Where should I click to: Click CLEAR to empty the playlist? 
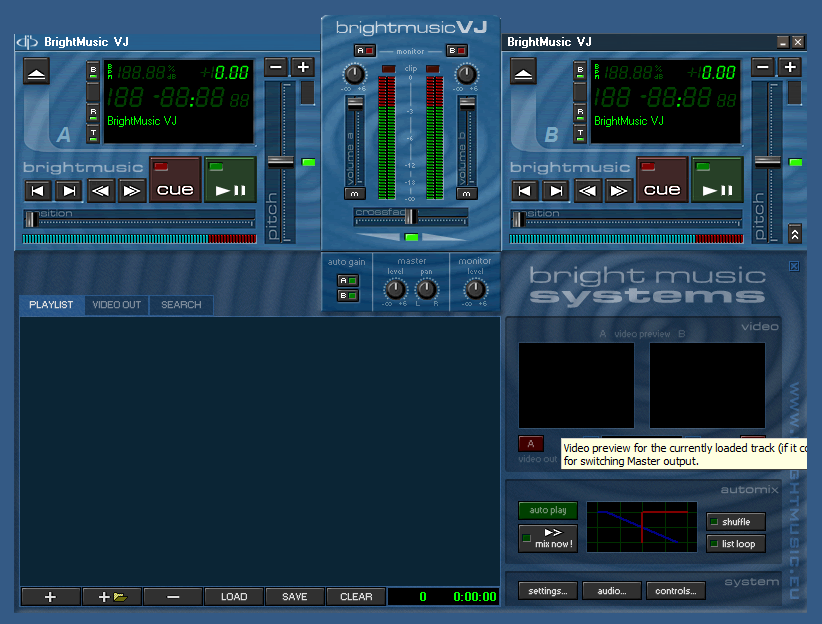coord(356,597)
